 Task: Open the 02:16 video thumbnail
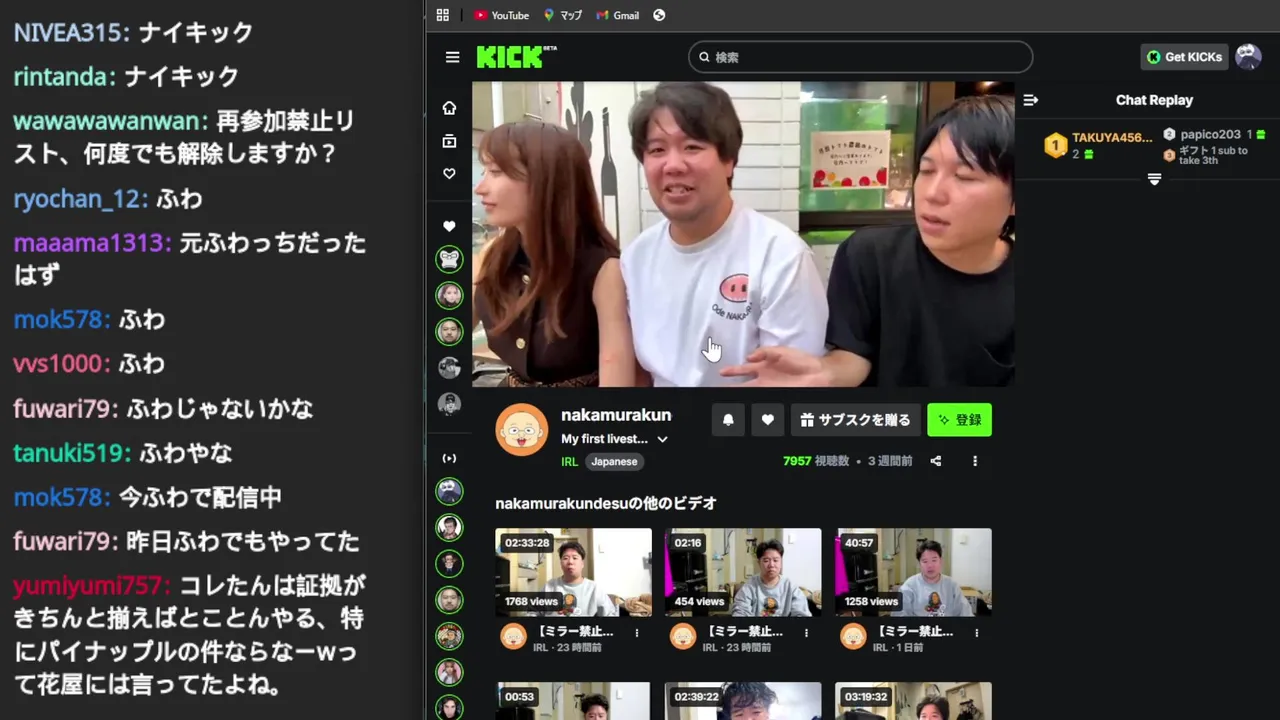coord(743,572)
